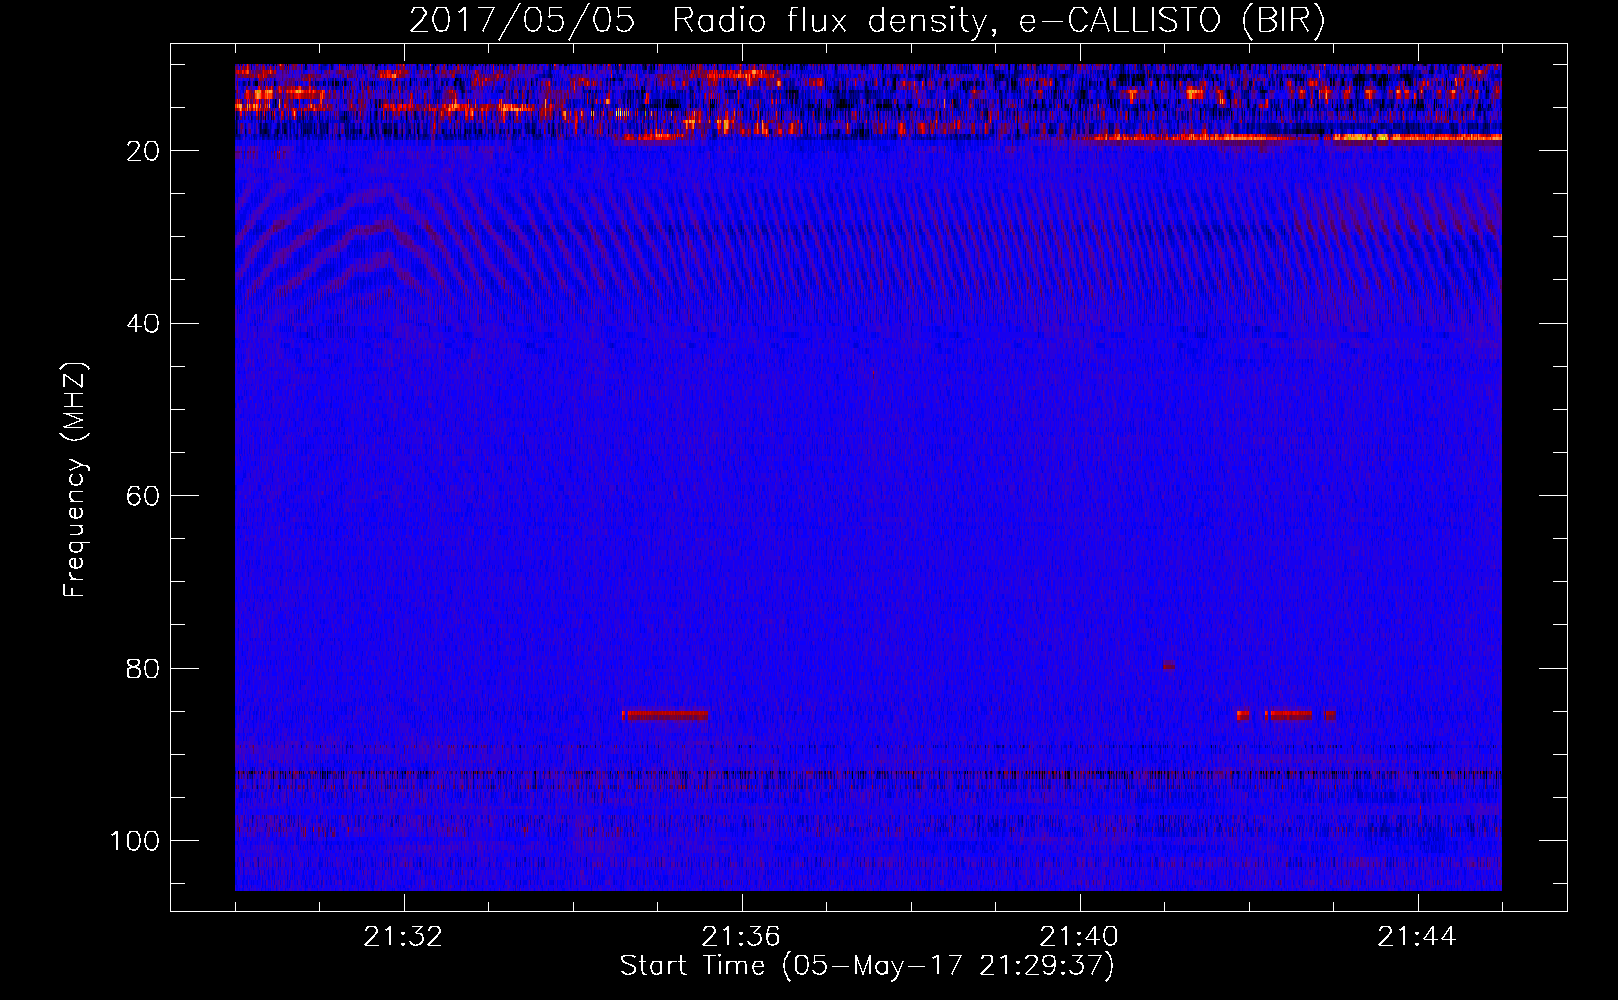Click the Start Time axis label
The width and height of the screenshot is (1618, 1000).
(867, 966)
